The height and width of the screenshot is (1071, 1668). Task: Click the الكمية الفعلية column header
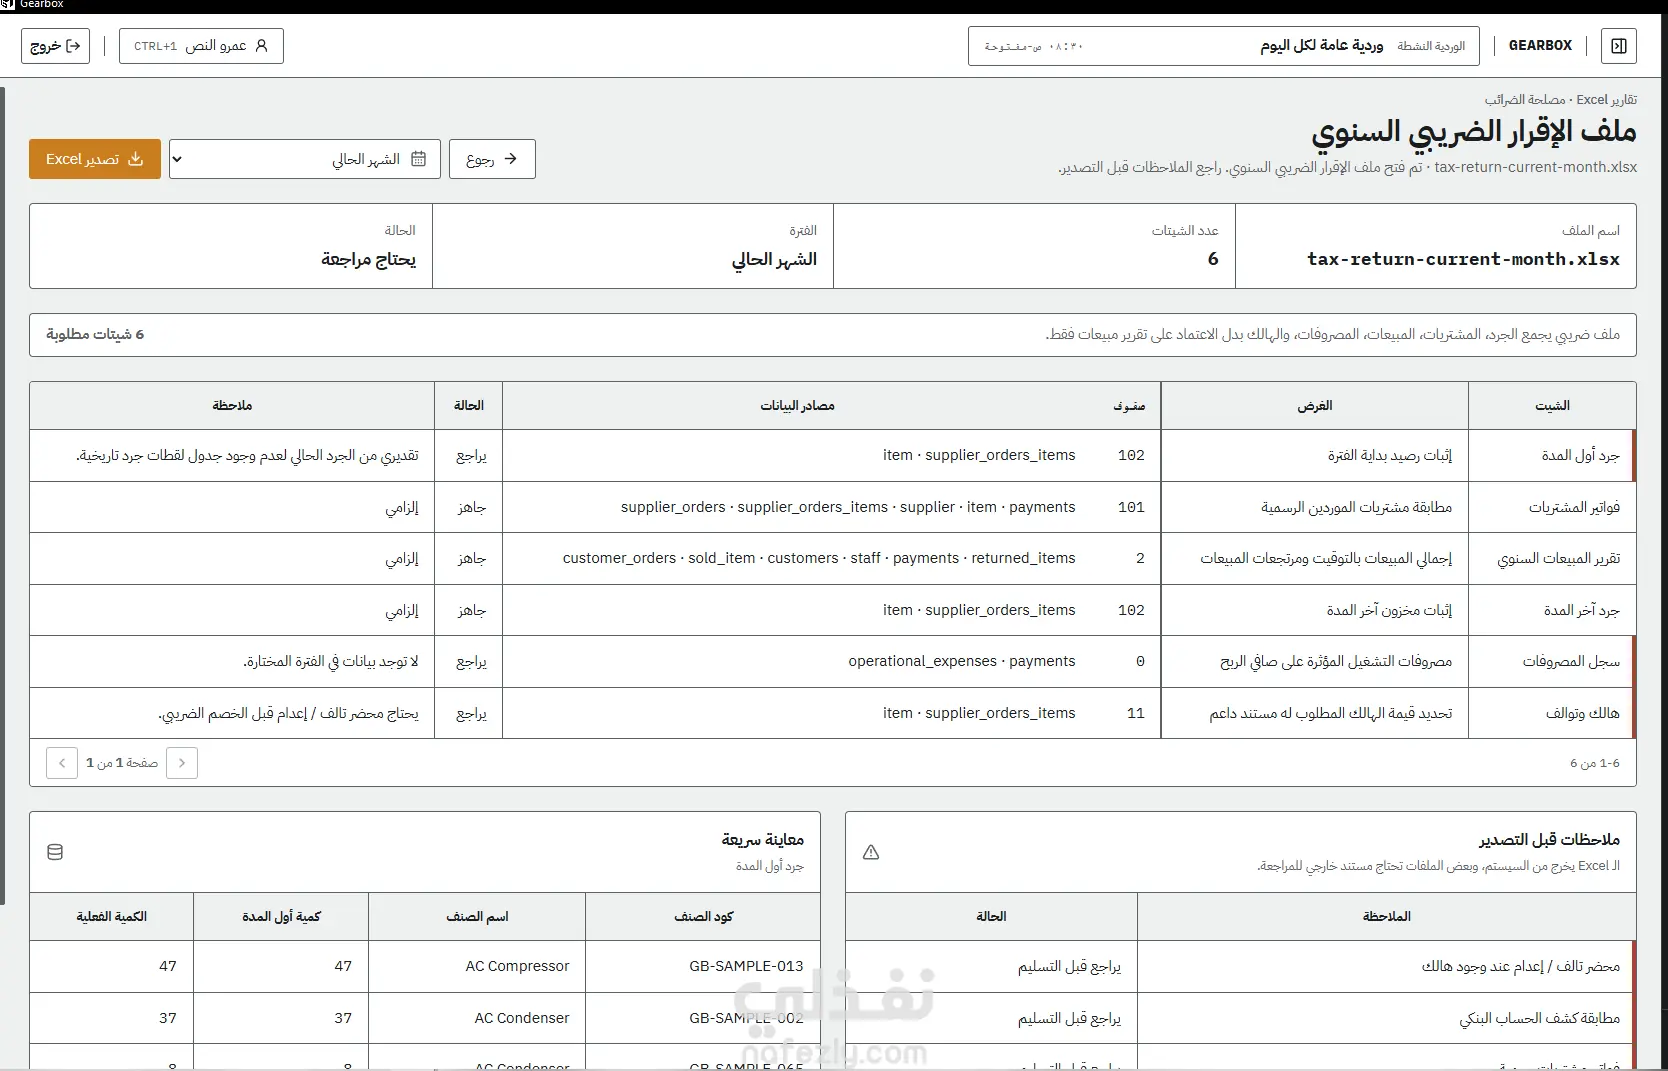(x=112, y=917)
